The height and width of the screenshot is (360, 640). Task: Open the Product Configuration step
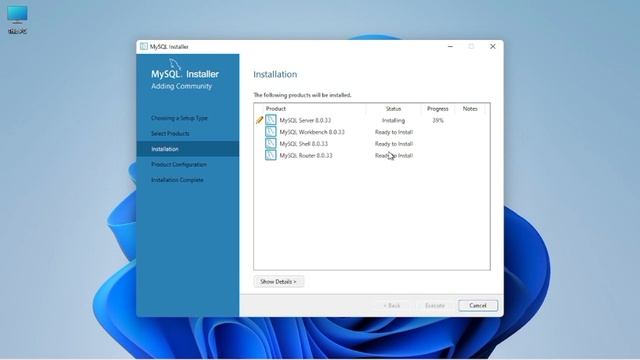[179, 164]
